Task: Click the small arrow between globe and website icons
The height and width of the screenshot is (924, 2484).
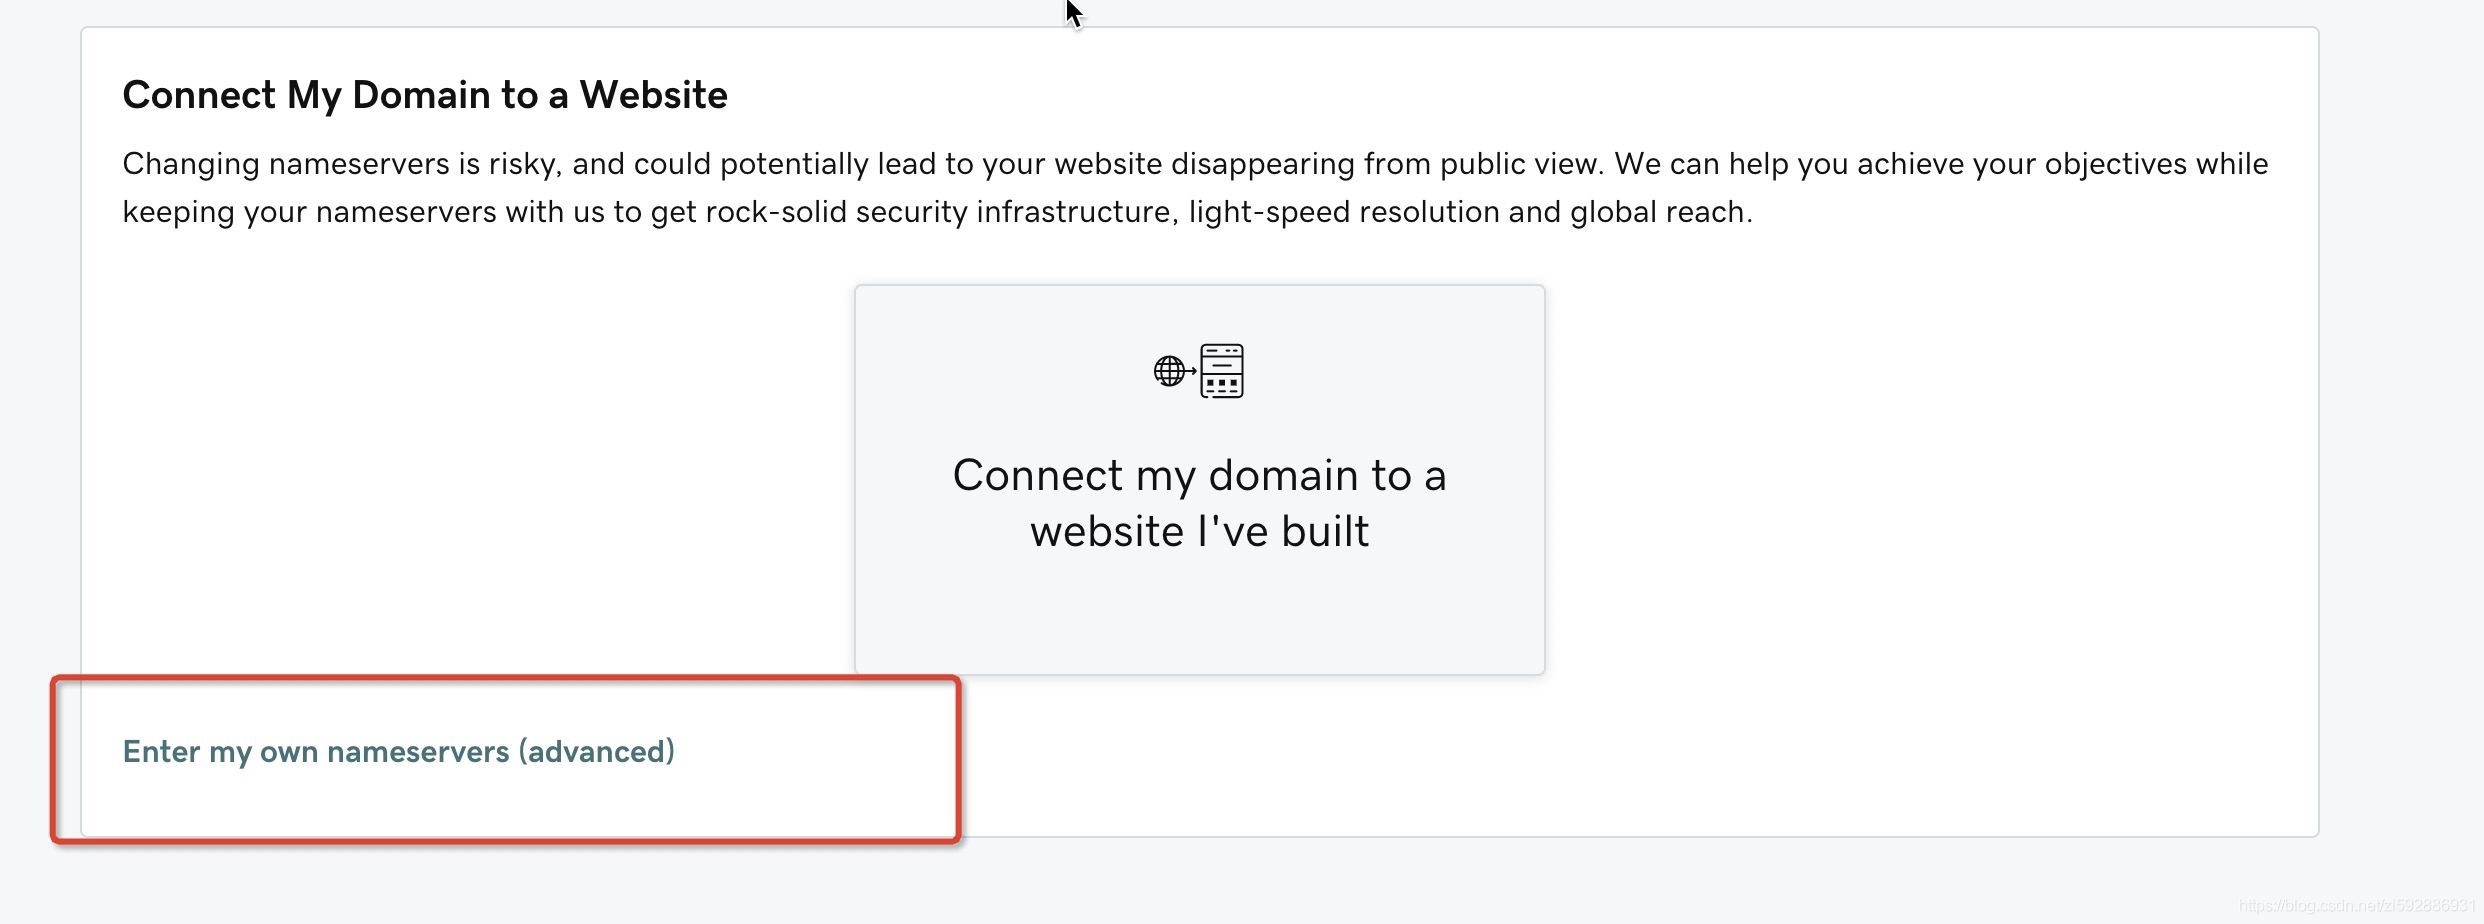Action: pyautogui.click(x=1192, y=371)
